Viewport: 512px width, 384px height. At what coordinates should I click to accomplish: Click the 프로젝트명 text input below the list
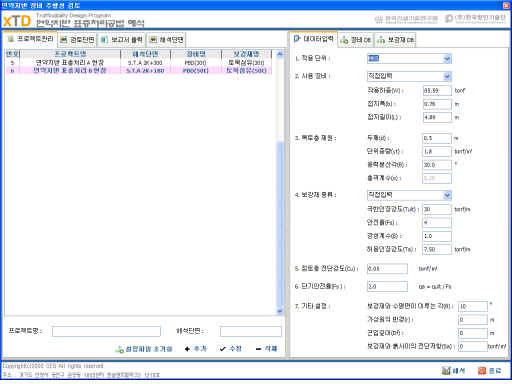point(106,331)
